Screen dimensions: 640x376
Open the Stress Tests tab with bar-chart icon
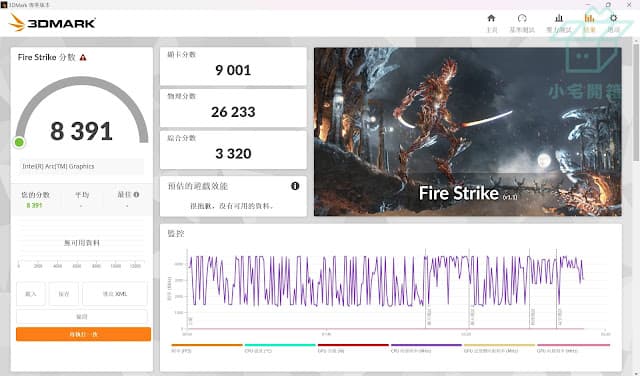click(x=559, y=23)
